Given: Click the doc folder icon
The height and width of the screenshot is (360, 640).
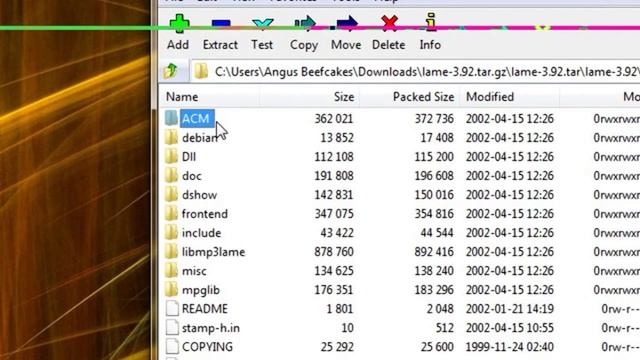Looking at the screenshot, I should (171, 176).
